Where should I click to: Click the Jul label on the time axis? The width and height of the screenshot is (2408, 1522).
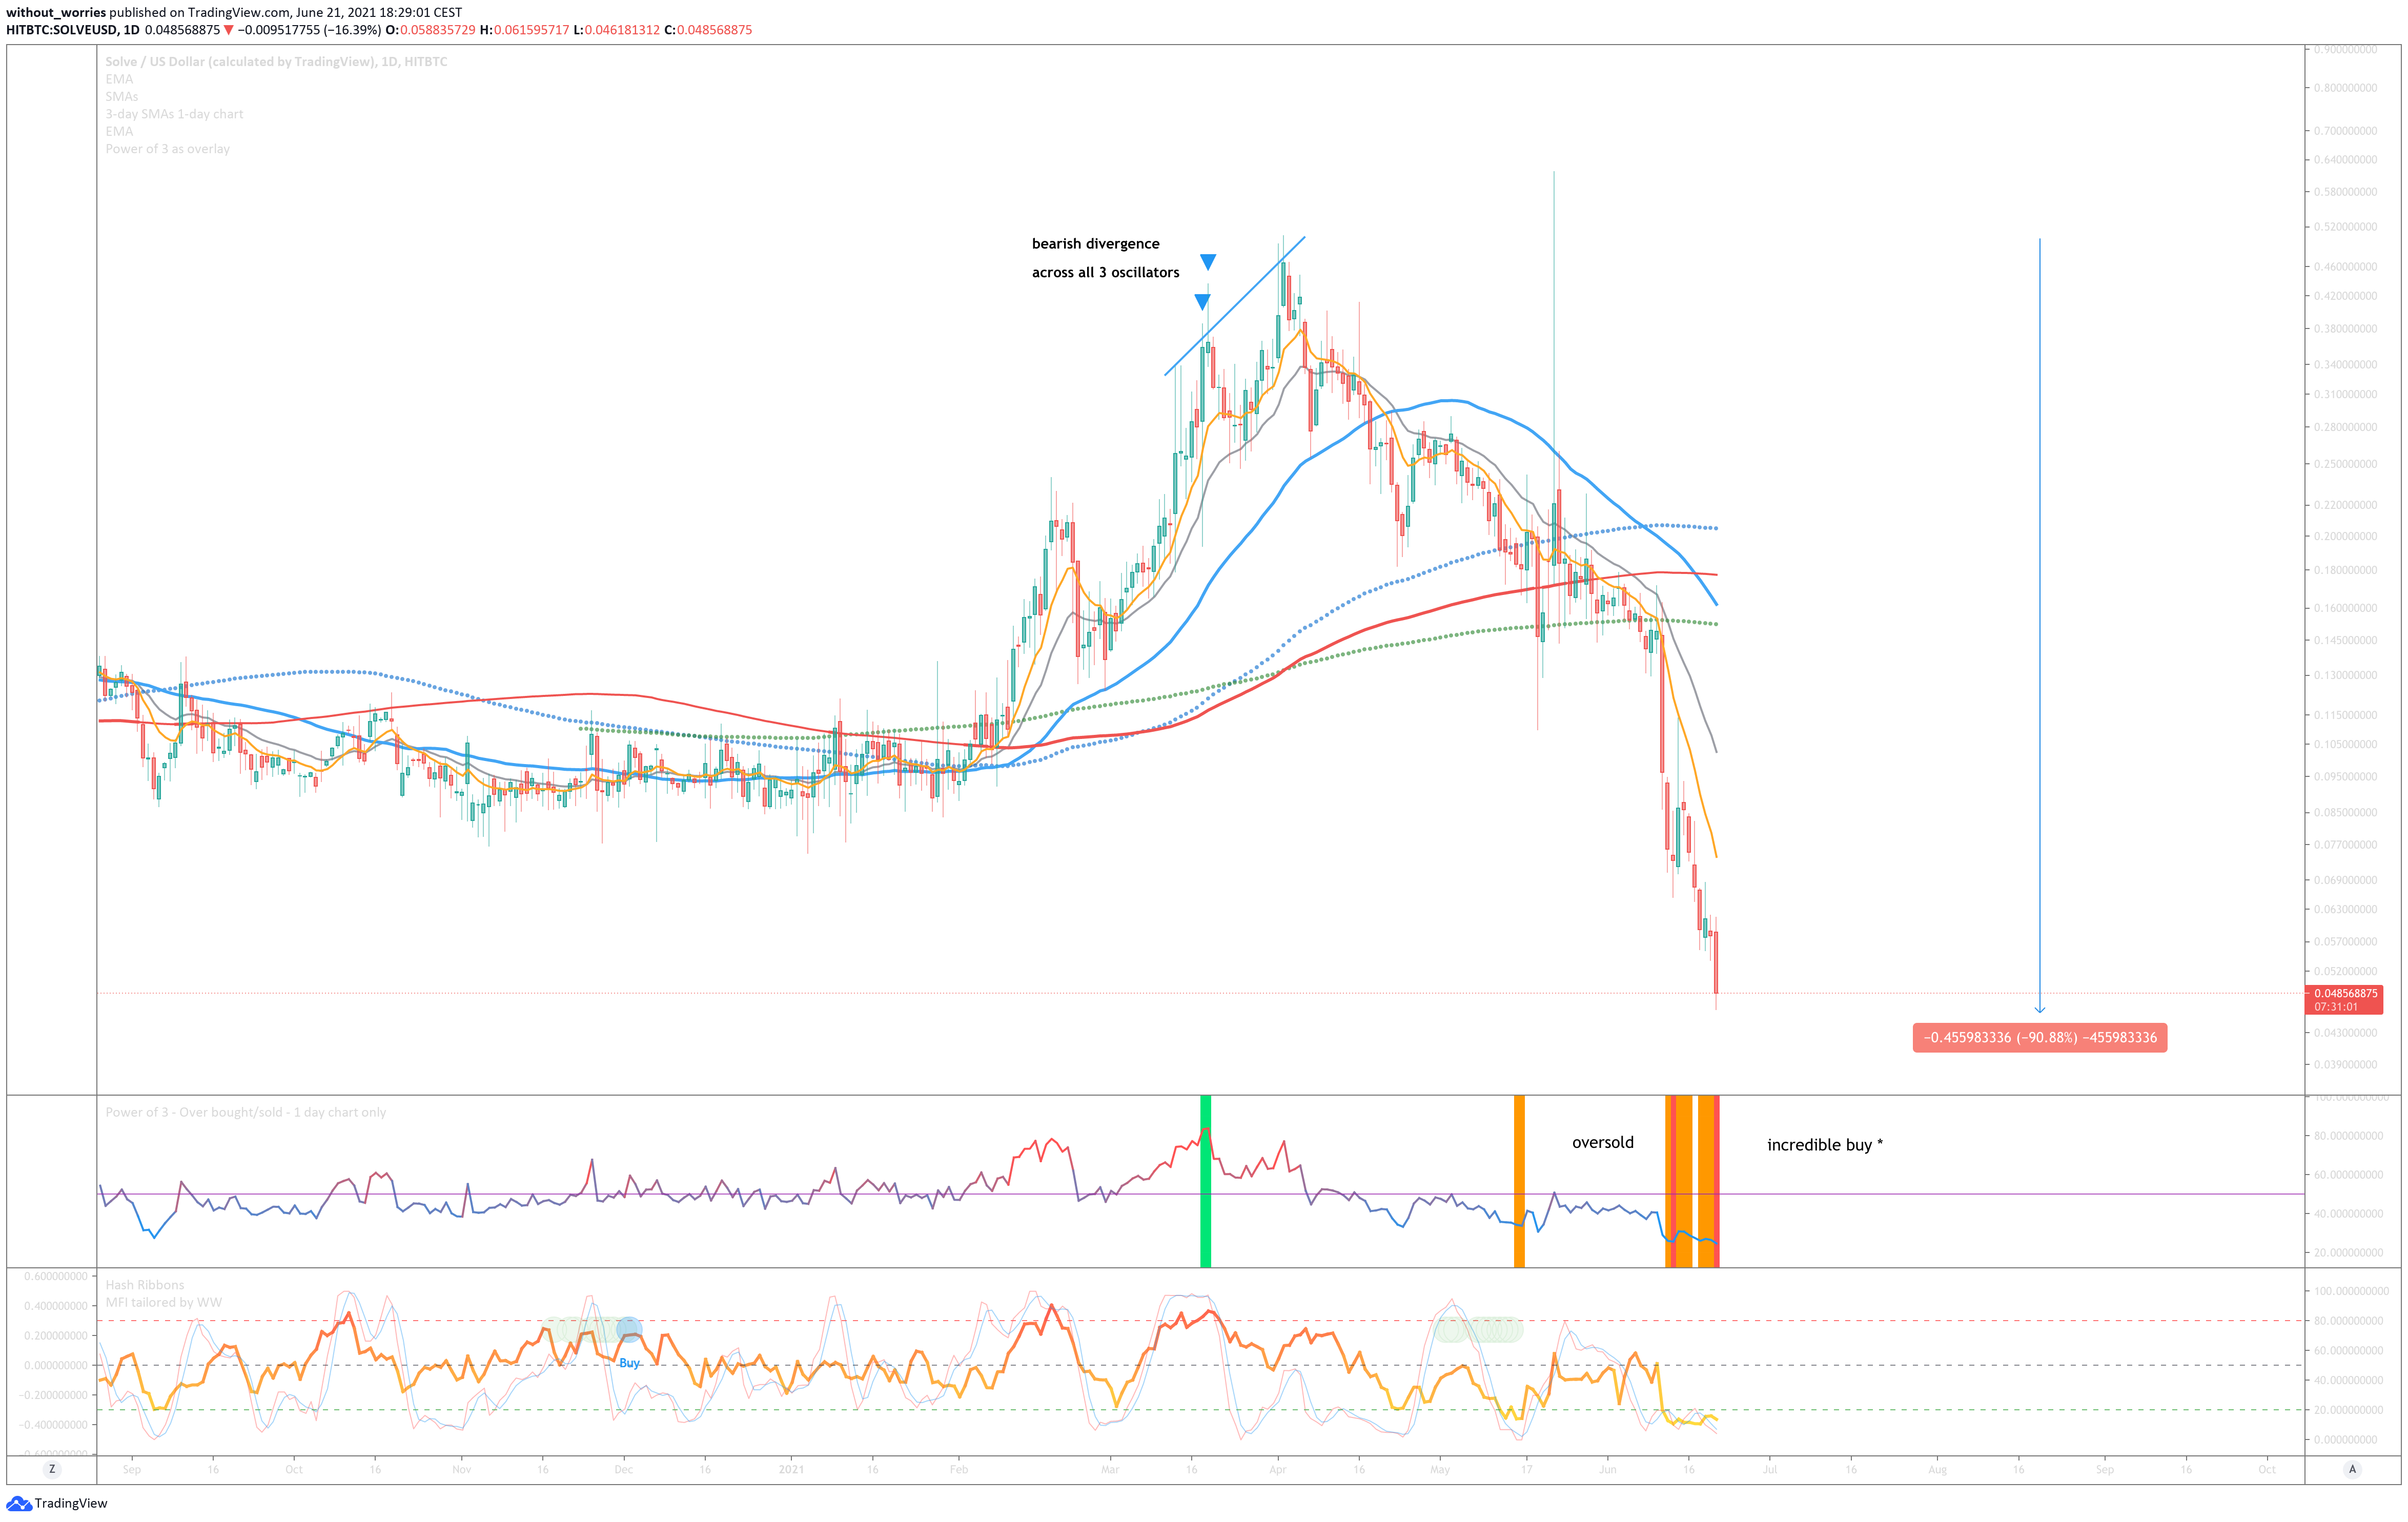coord(1769,1470)
